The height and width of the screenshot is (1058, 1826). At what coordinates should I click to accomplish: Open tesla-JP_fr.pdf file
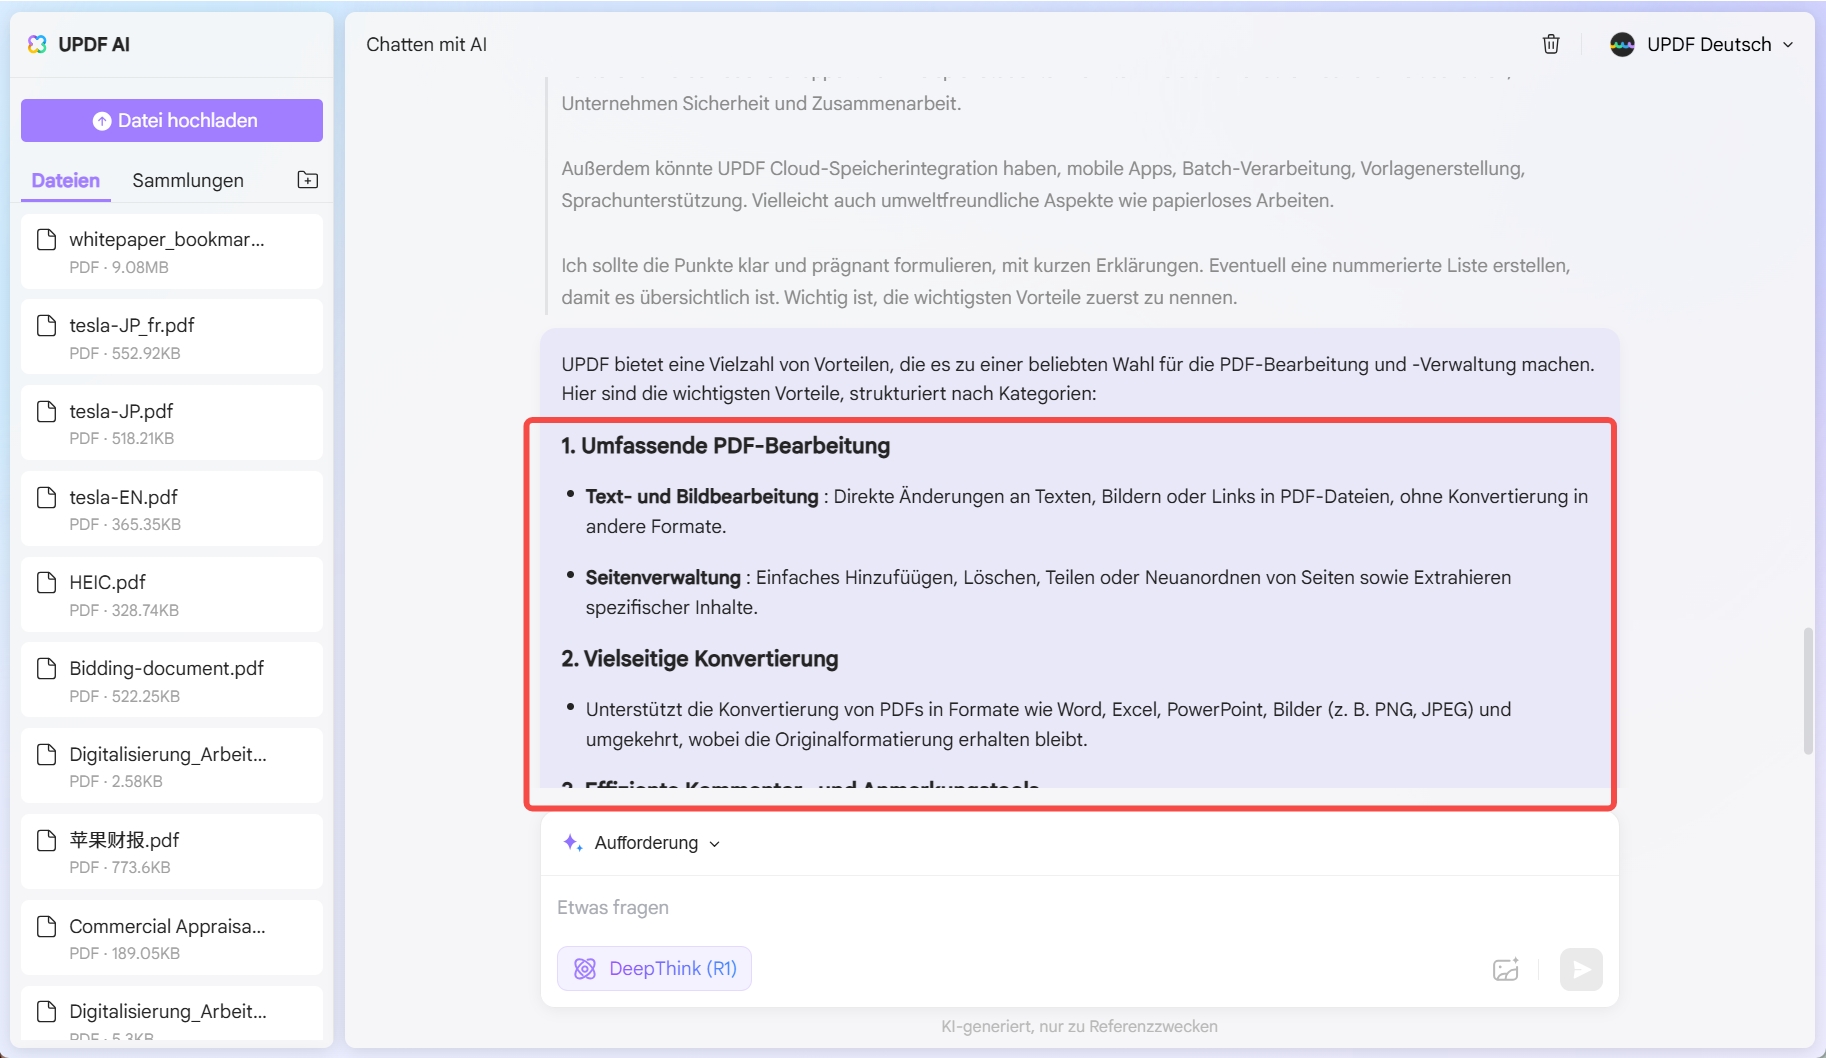coord(172,338)
